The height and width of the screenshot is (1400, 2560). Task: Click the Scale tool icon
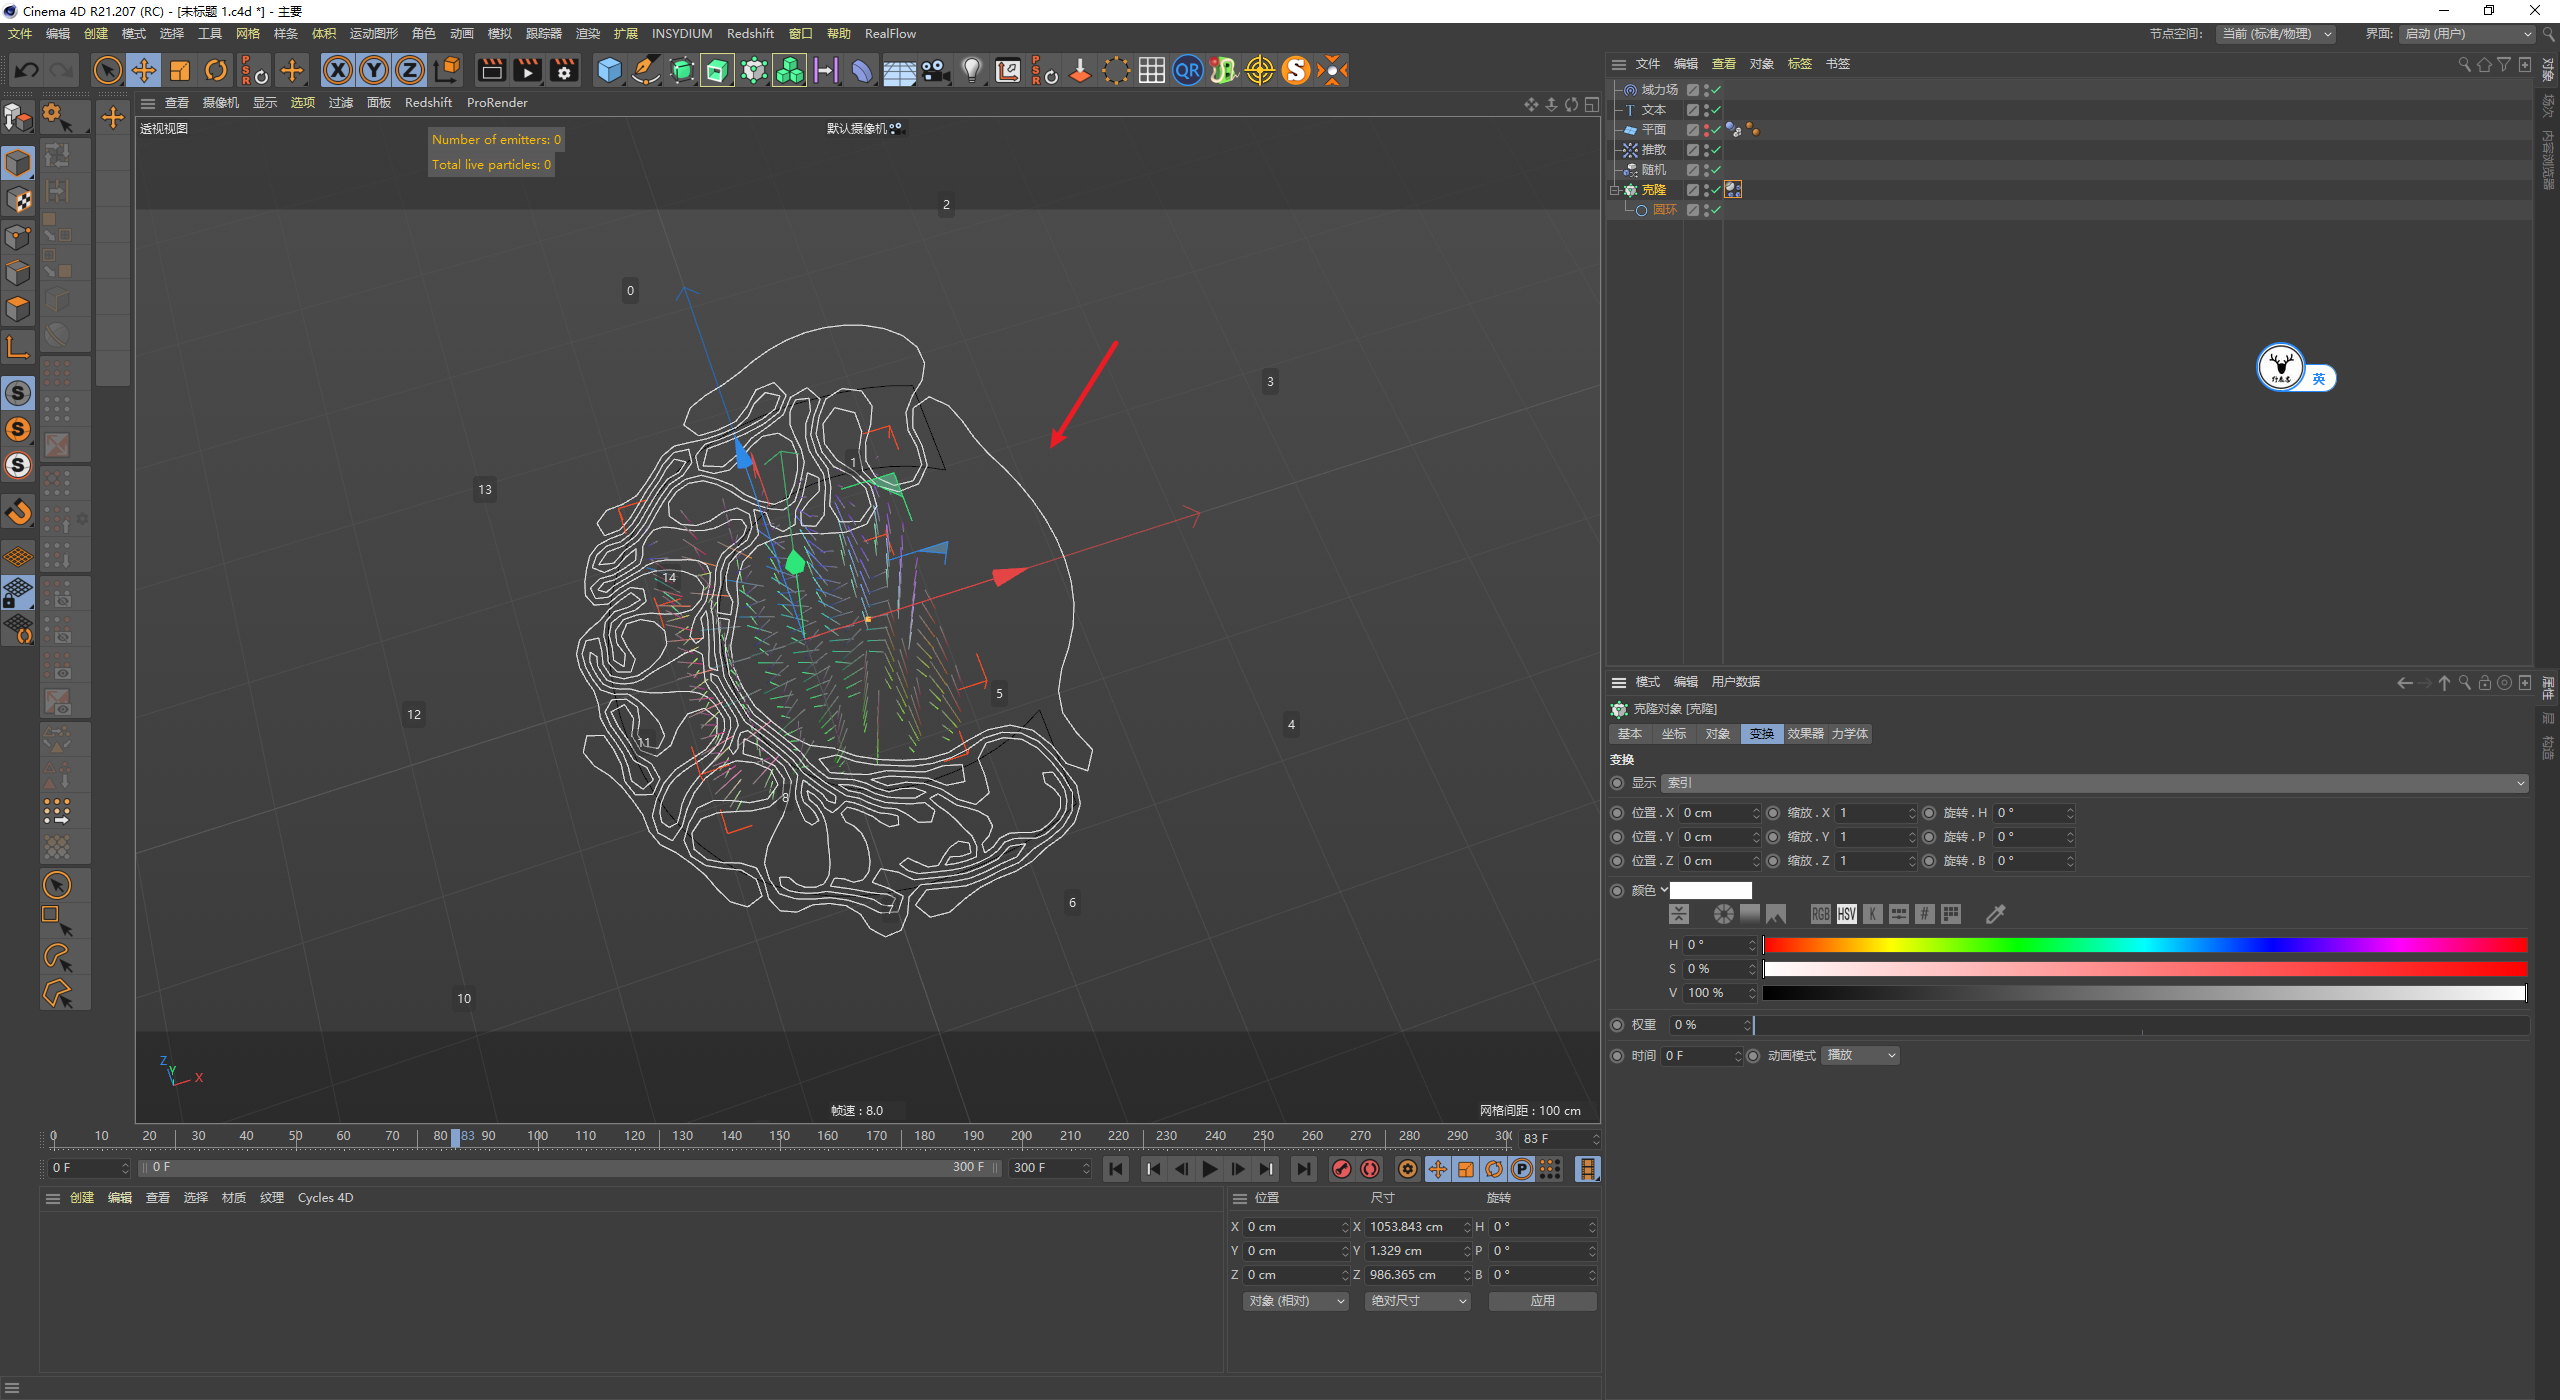(180, 70)
